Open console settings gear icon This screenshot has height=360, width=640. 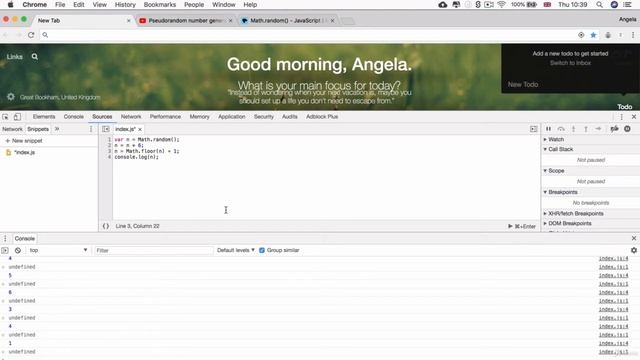634,250
